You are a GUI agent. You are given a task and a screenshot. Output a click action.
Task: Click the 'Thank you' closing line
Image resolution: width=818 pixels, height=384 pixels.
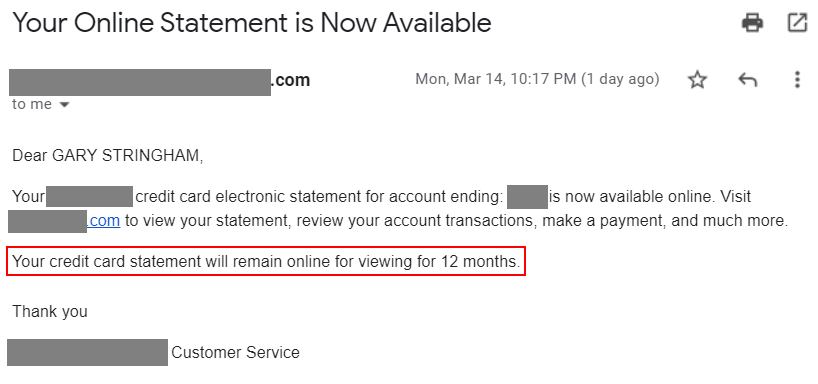click(50, 311)
